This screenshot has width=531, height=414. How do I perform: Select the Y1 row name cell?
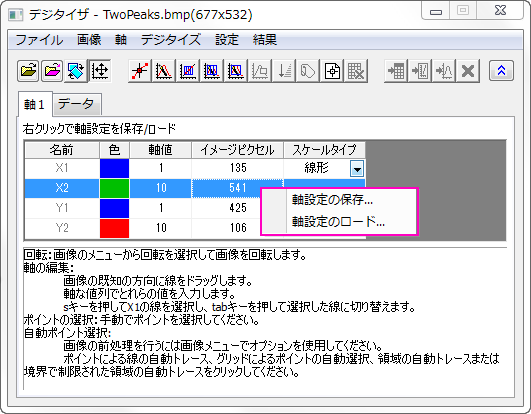tap(62, 208)
